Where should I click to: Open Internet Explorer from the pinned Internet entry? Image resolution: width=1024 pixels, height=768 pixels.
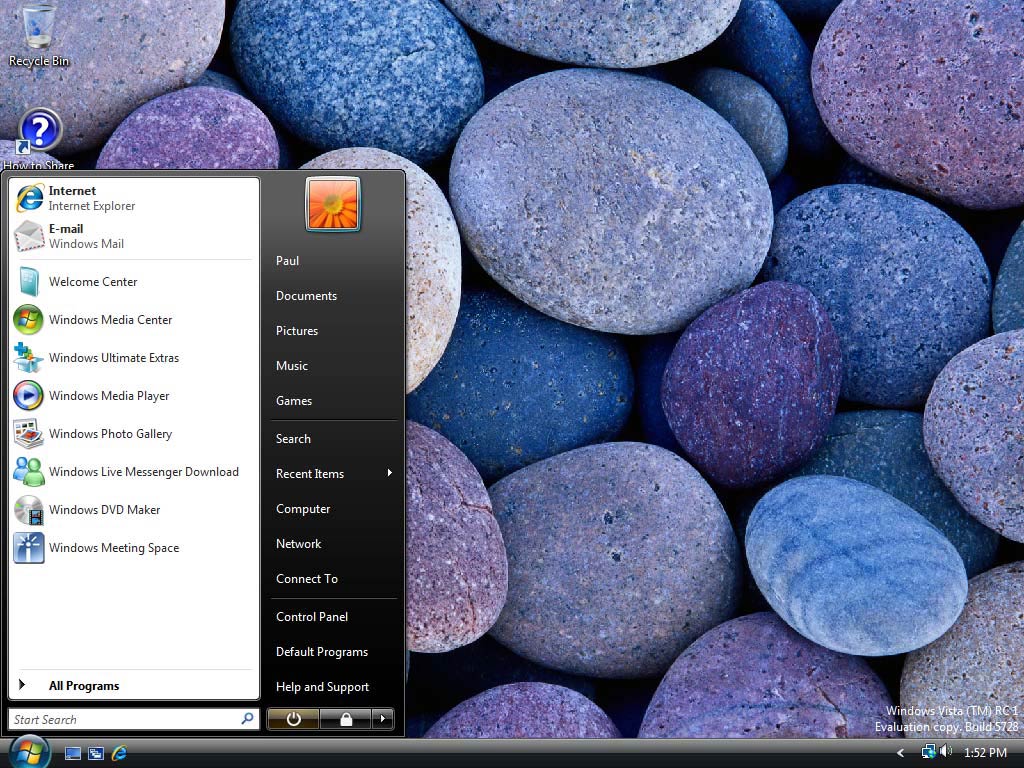(x=134, y=198)
